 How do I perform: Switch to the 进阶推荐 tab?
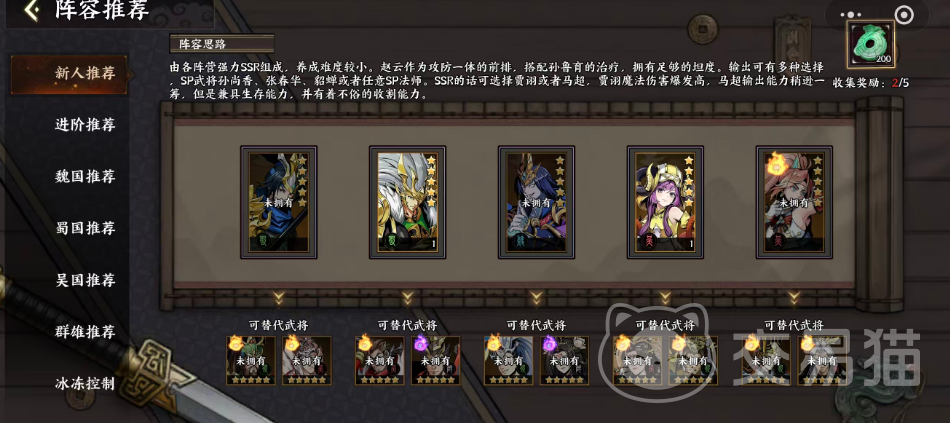pyautogui.click(x=85, y=125)
